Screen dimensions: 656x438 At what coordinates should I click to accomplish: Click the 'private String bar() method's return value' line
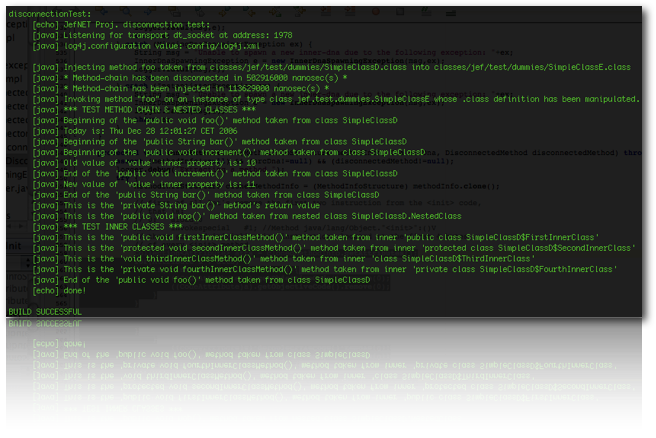[176, 205]
